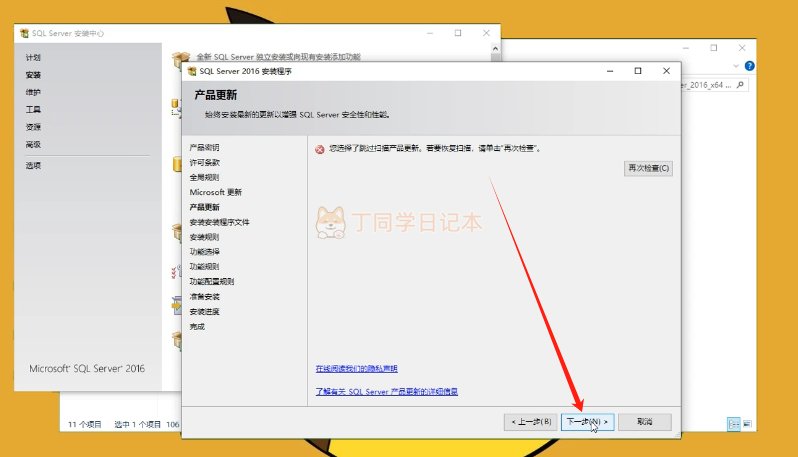Click the 许可条款 step in setup list

pos(204,162)
